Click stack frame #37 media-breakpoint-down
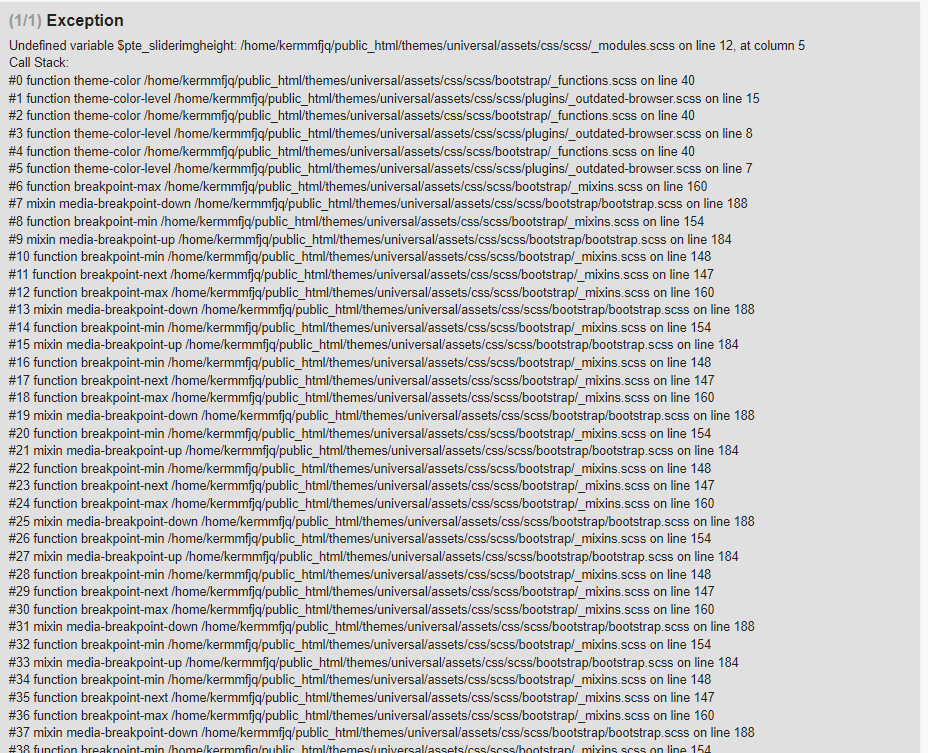This screenshot has width=928, height=753. [382, 732]
